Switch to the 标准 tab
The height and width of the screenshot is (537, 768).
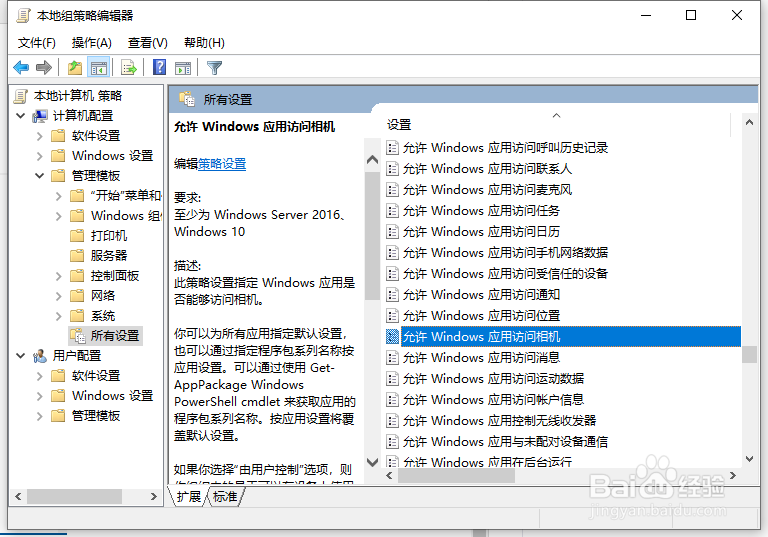[x=225, y=496]
